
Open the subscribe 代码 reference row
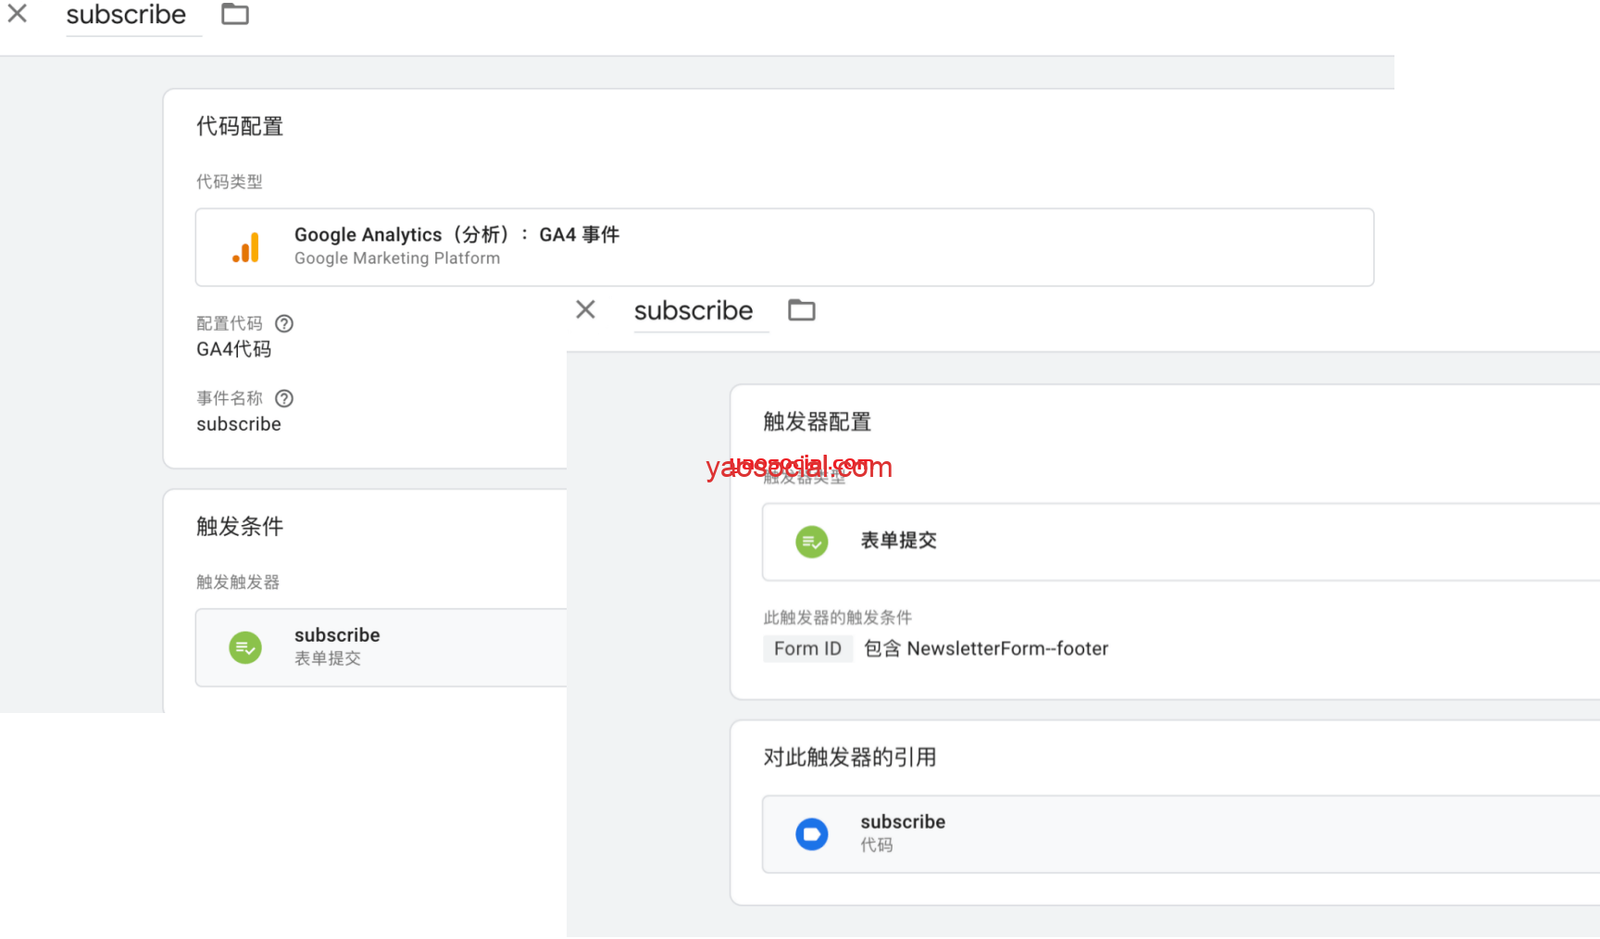1180,834
